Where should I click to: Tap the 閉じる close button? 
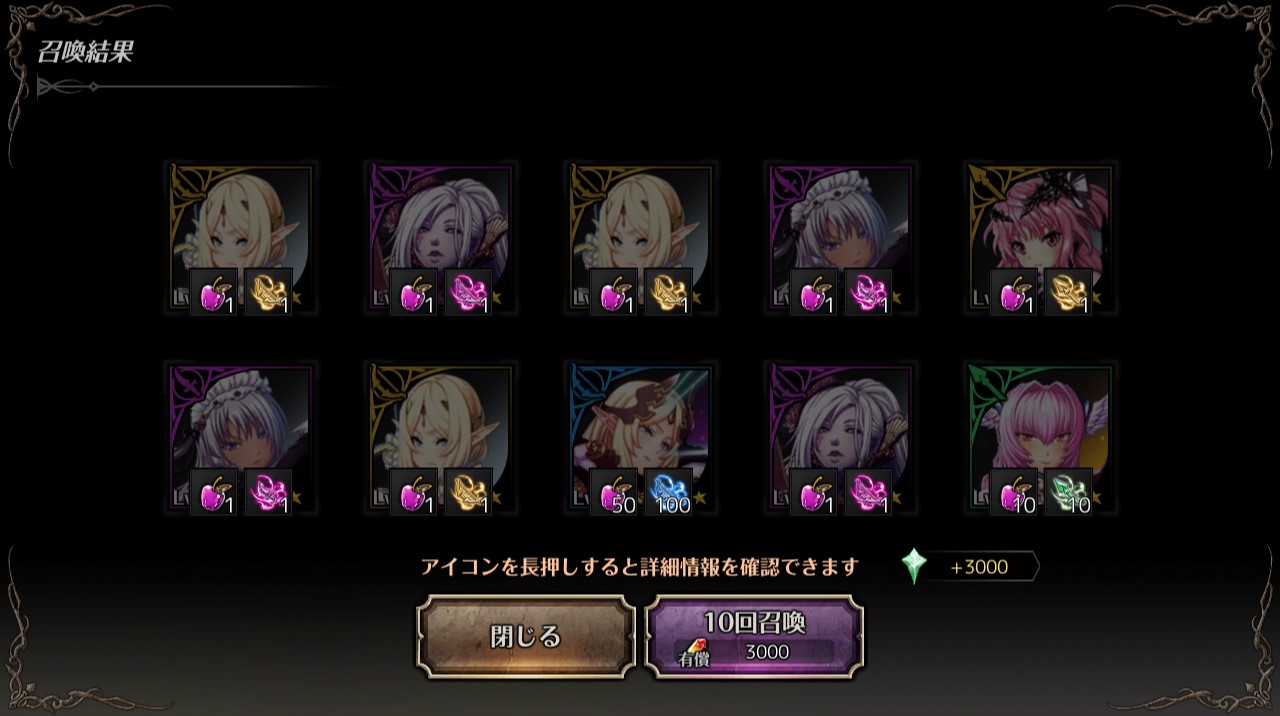[526, 637]
